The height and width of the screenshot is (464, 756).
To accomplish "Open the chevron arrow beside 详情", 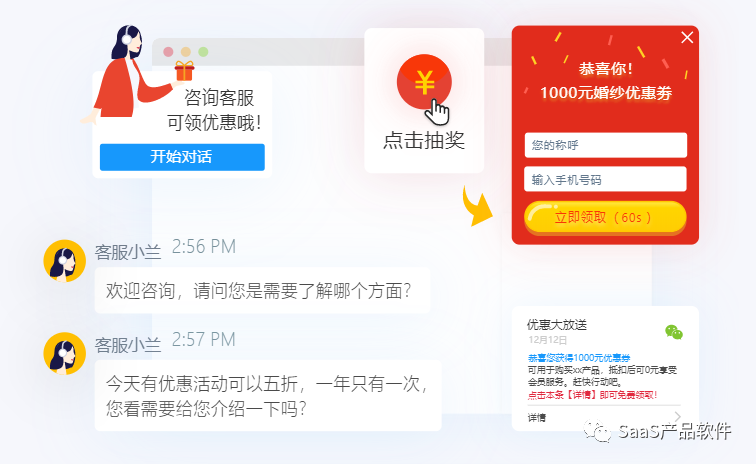I will 677,416.
